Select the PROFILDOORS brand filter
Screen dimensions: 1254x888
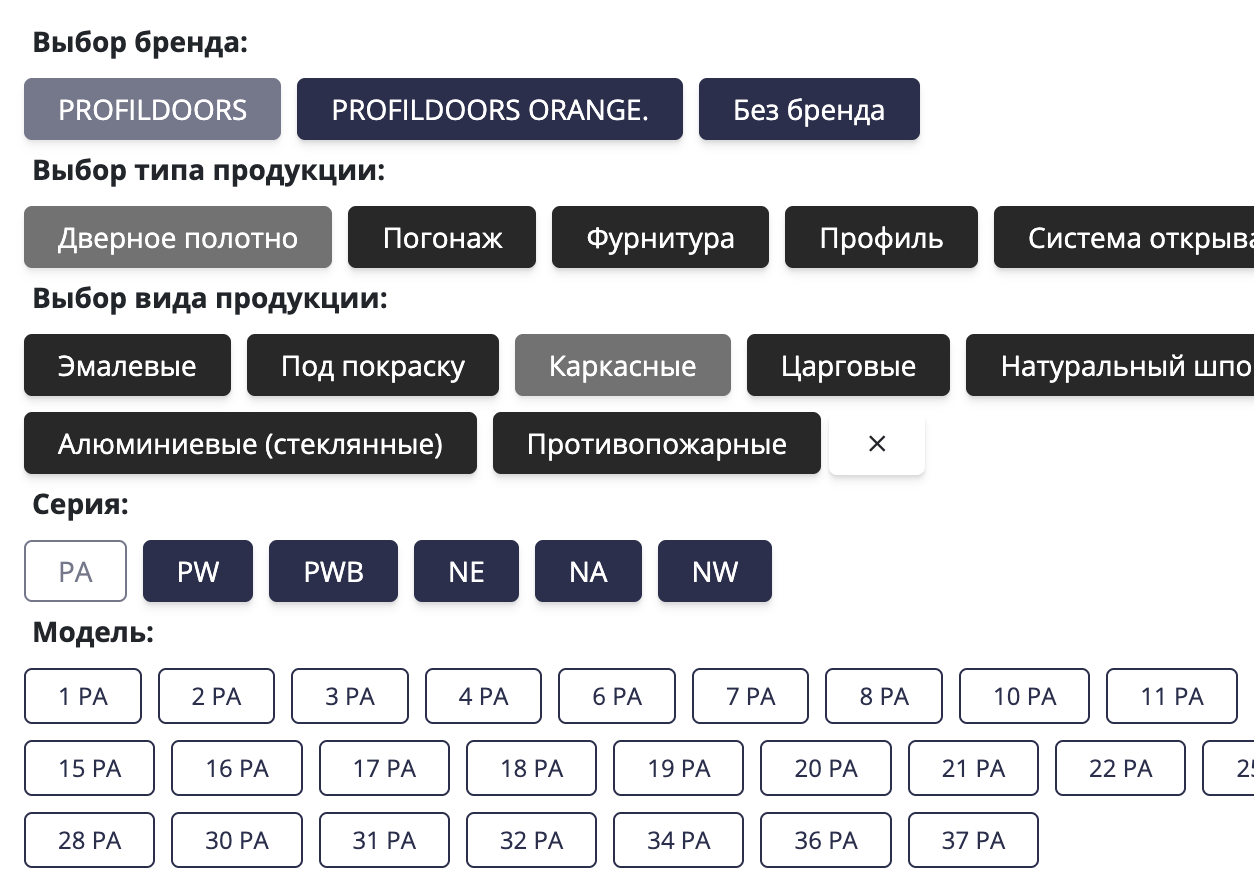[152, 109]
